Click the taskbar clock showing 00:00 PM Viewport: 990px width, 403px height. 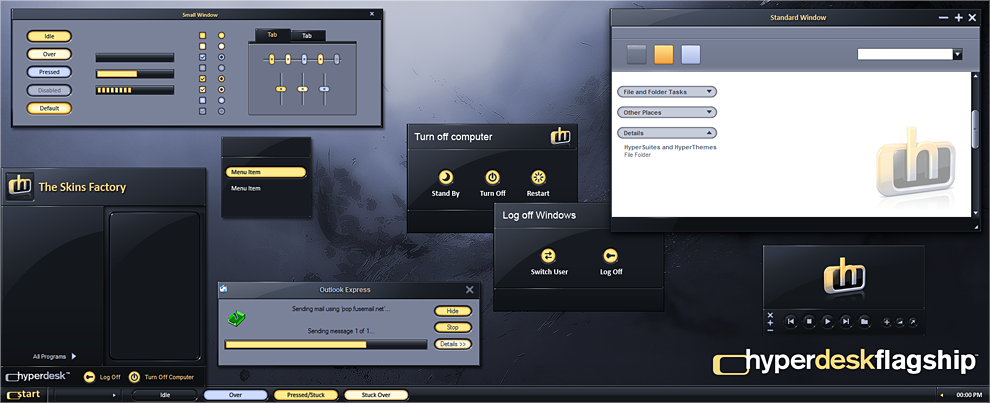969,395
